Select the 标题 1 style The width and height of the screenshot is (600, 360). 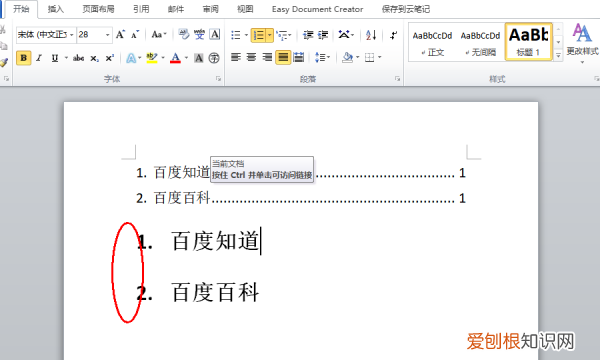528,41
